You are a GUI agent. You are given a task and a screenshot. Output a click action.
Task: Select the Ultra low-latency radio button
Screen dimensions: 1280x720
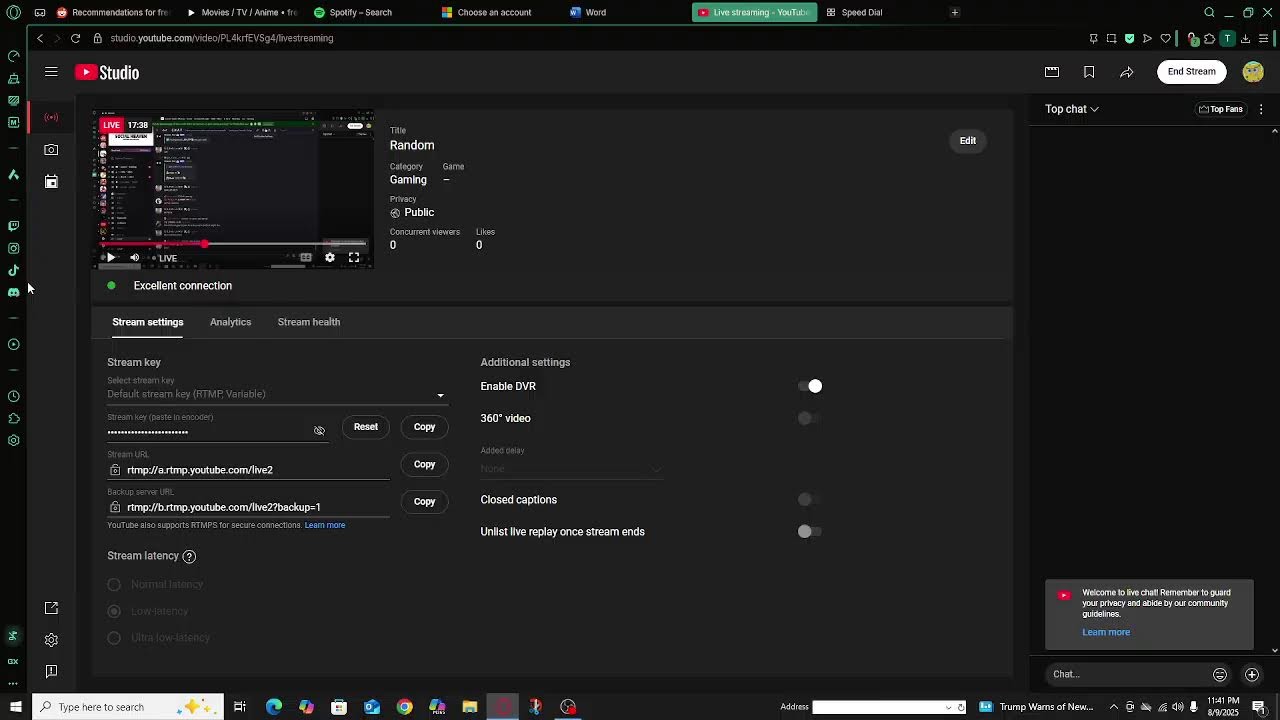pyautogui.click(x=114, y=638)
